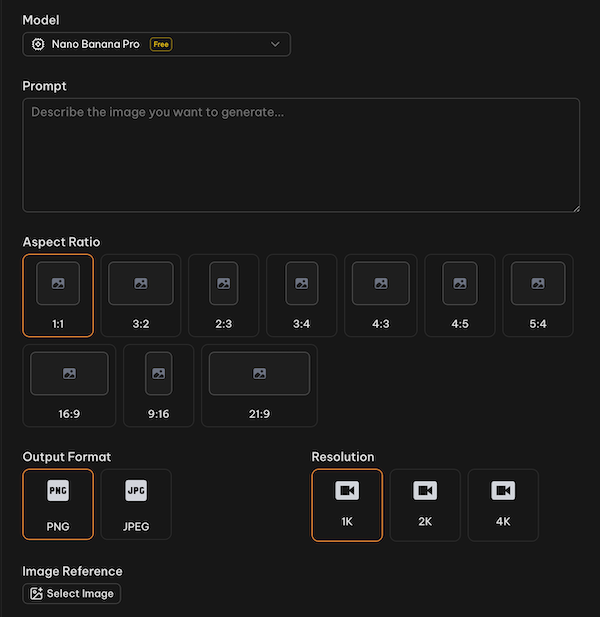Click the Free badge in model selector

[x=160, y=44]
